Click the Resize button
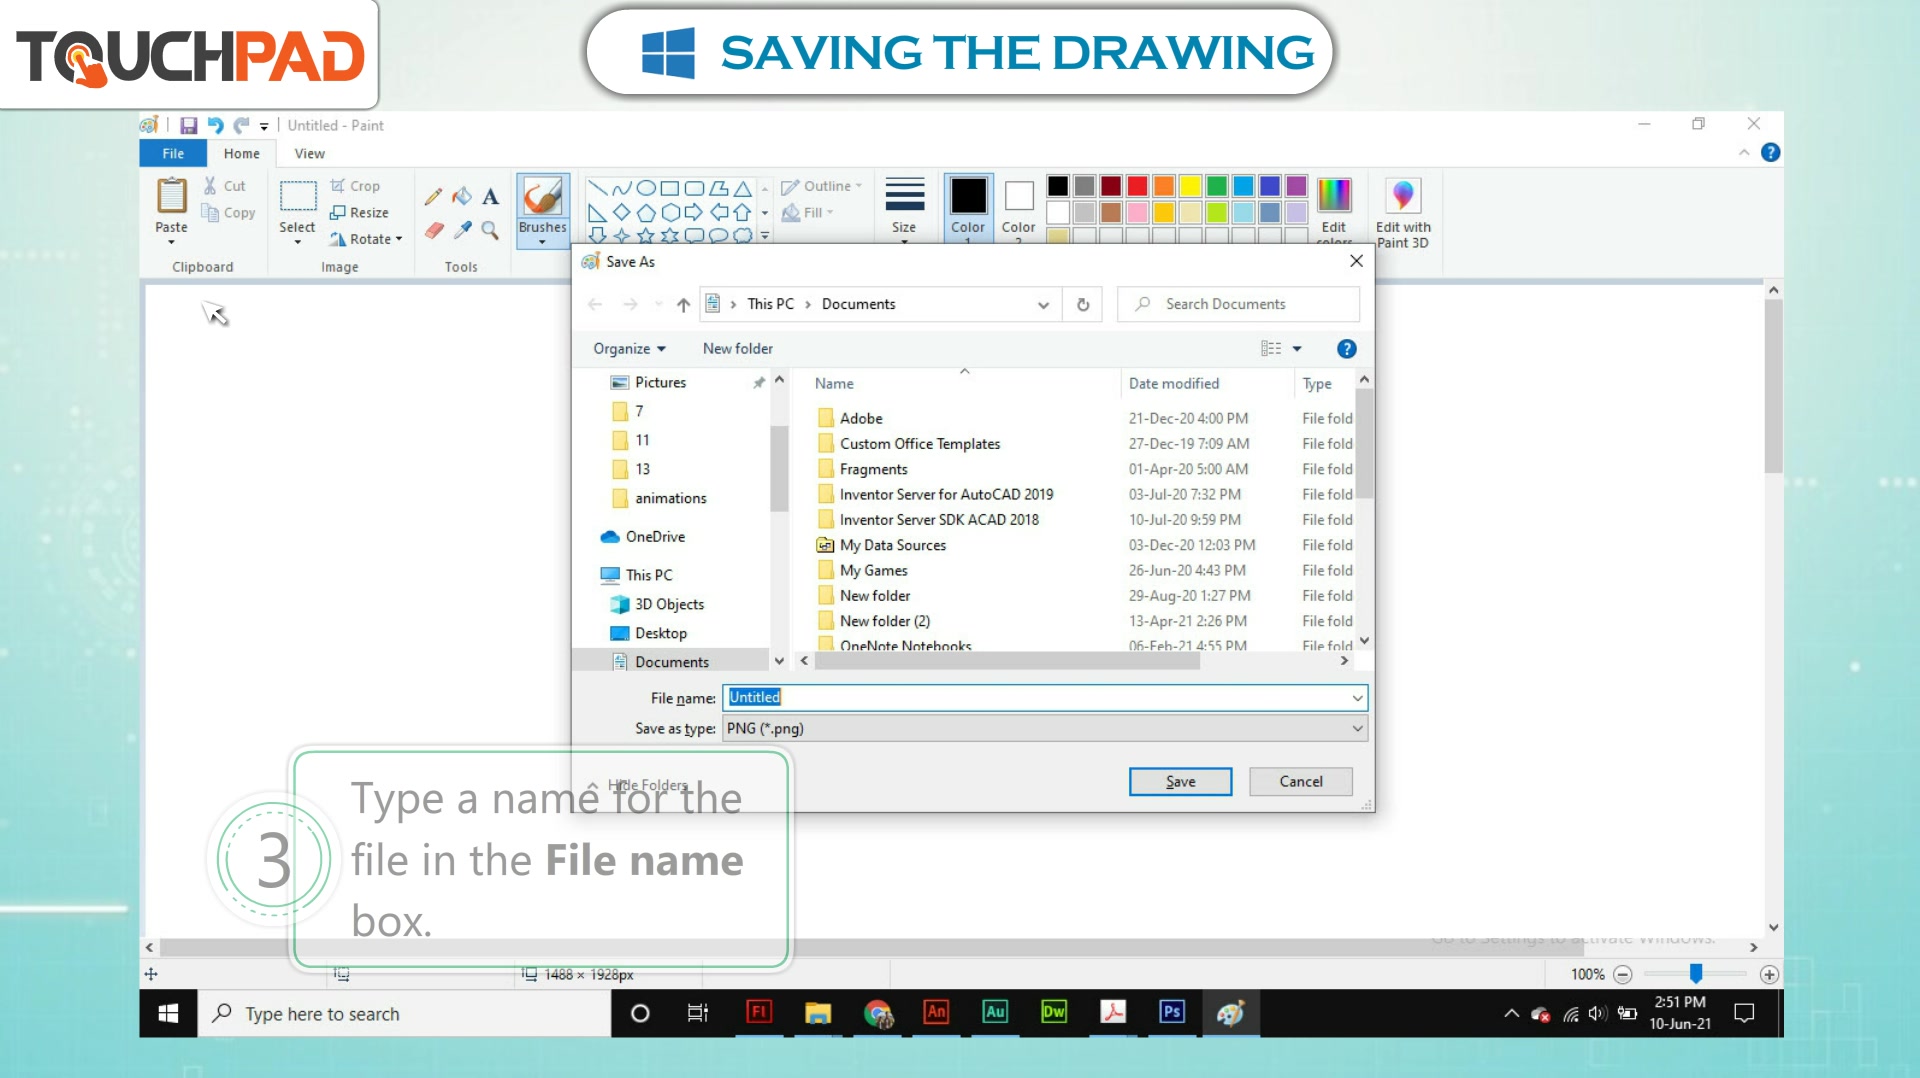Screen dimensions: 1920x1078 [x=359, y=213]
